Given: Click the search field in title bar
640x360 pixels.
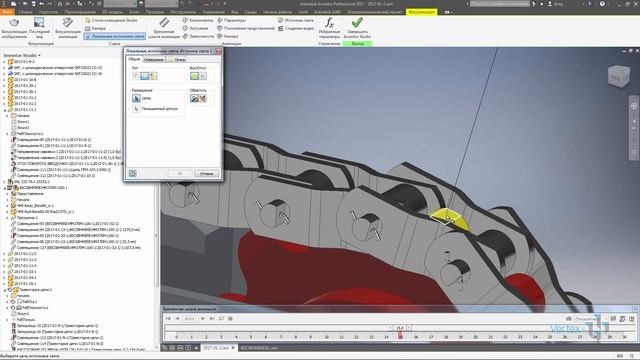Looking at the screenshot, I should (500, 4).
